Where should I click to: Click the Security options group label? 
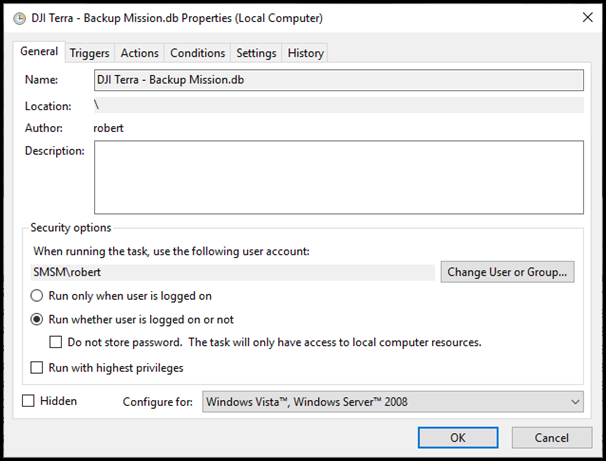tap(71, 228)
